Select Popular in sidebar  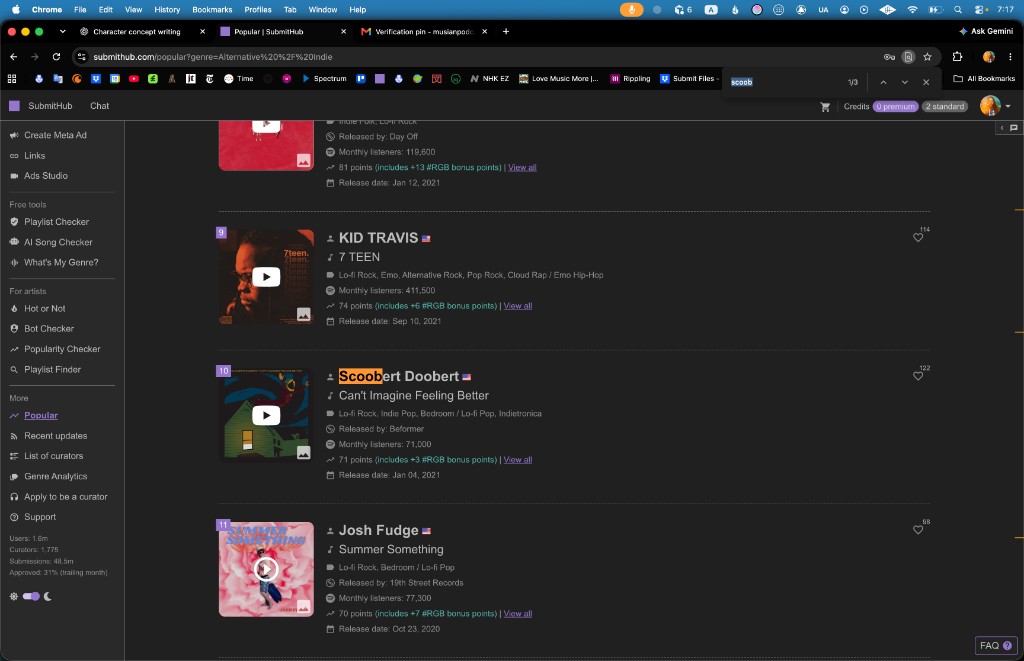[40, 415]
